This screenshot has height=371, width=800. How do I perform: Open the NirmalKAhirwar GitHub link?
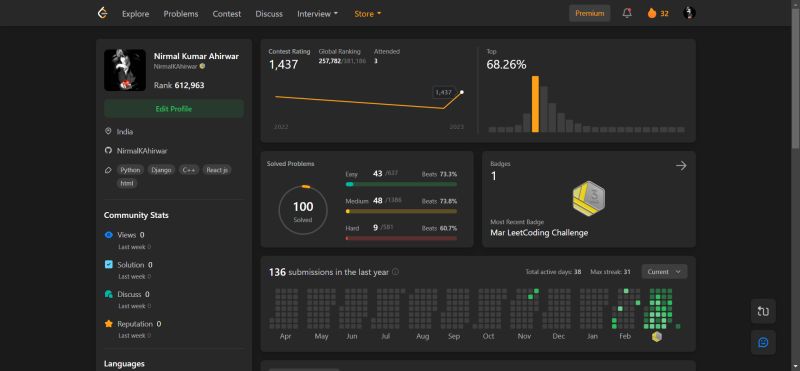(x=142, y=151)
